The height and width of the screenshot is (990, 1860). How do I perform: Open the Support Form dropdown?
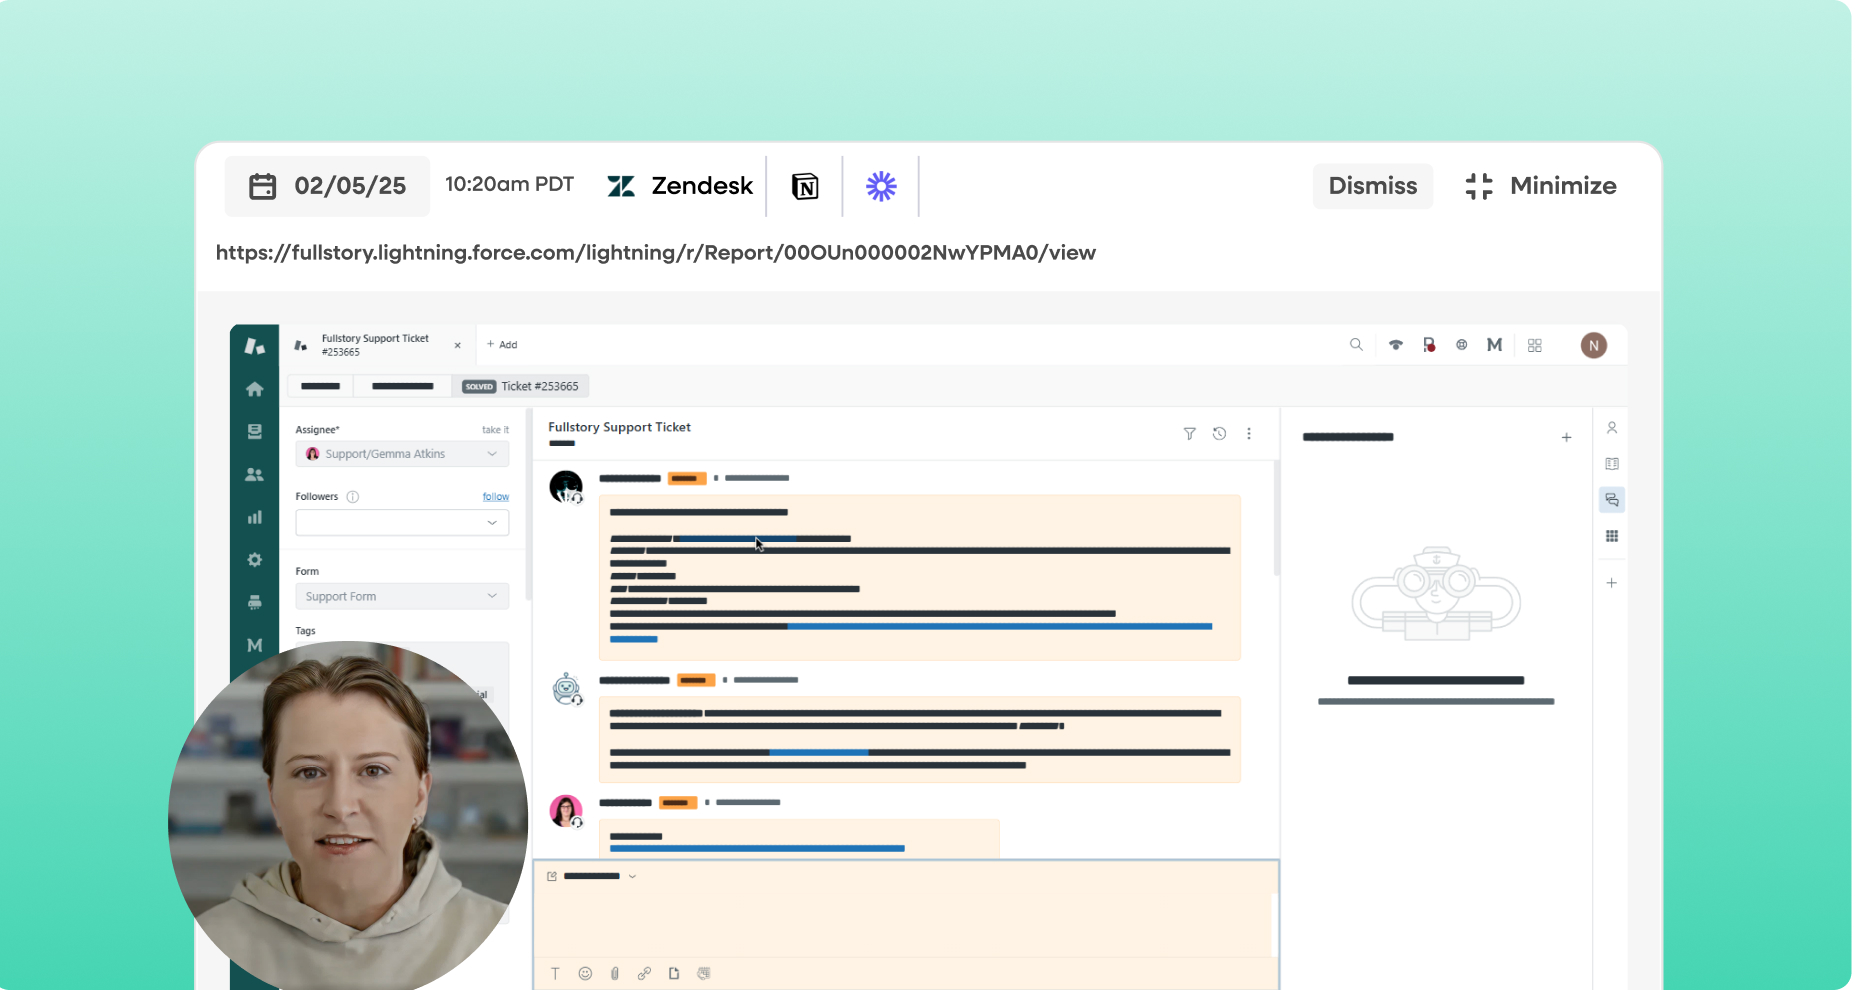click(402, 597)
